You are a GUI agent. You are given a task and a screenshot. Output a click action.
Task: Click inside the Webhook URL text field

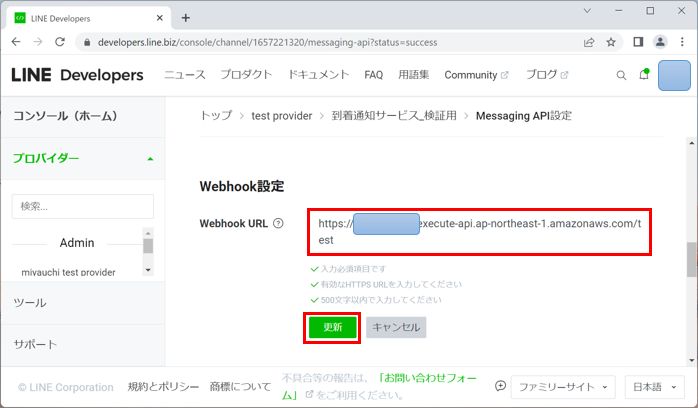(479, 232)
